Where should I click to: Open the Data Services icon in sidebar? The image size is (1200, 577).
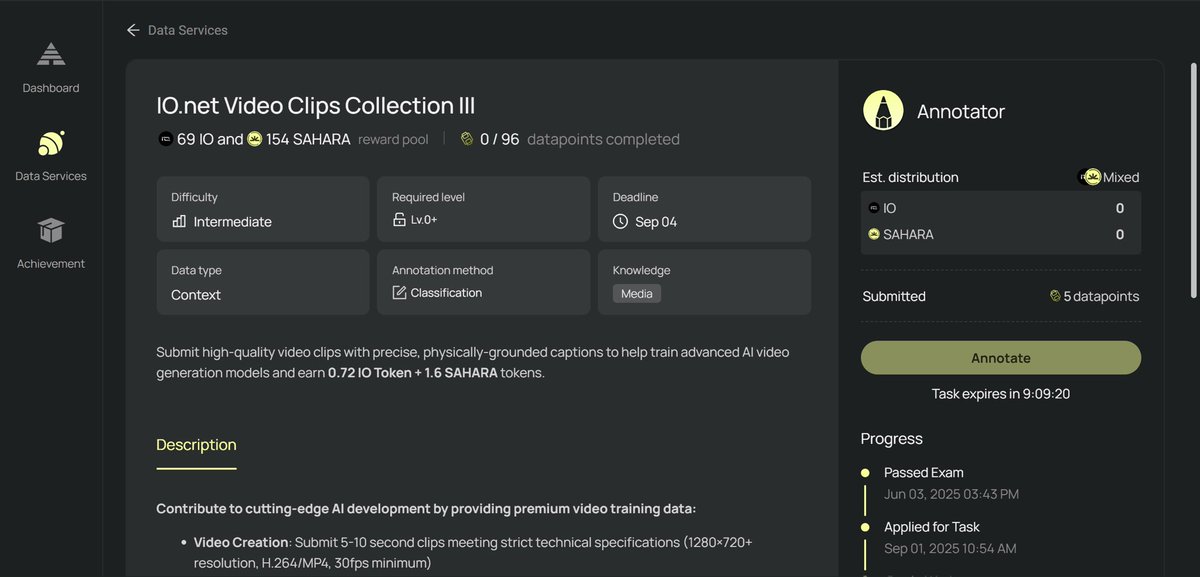(x=51, y=143)
